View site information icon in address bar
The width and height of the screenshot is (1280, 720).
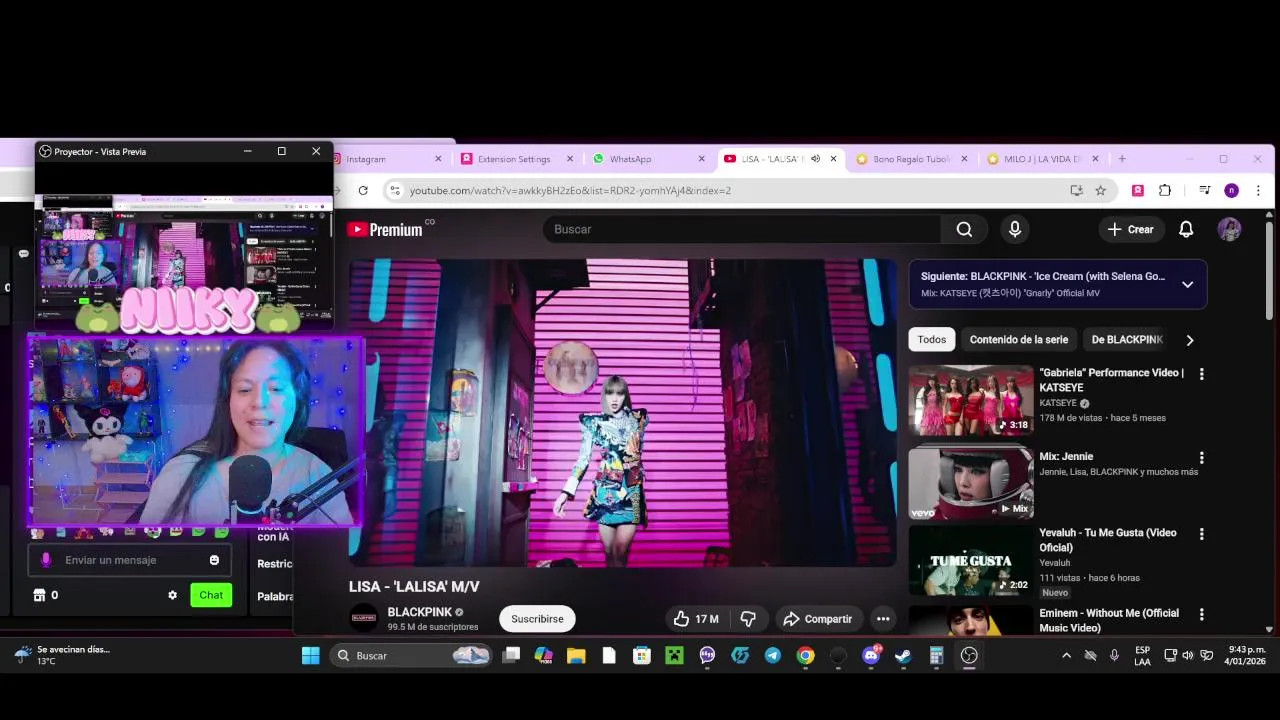pos(395,190)
